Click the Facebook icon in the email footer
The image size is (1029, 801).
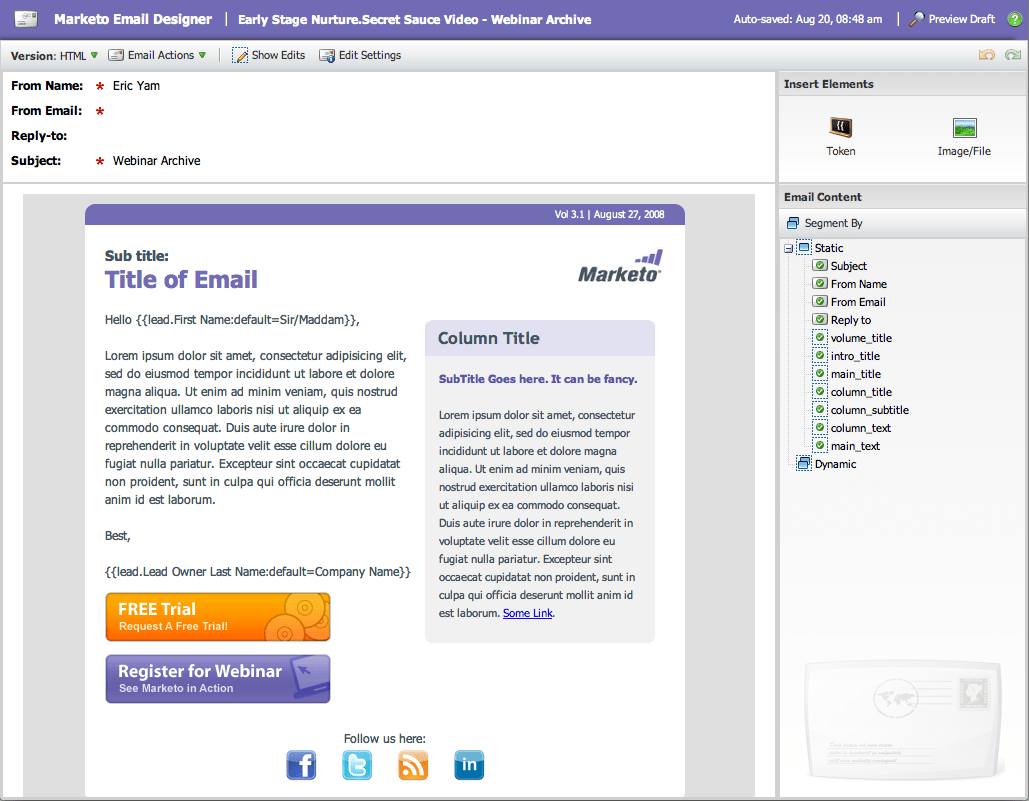[x=301, y=764]
